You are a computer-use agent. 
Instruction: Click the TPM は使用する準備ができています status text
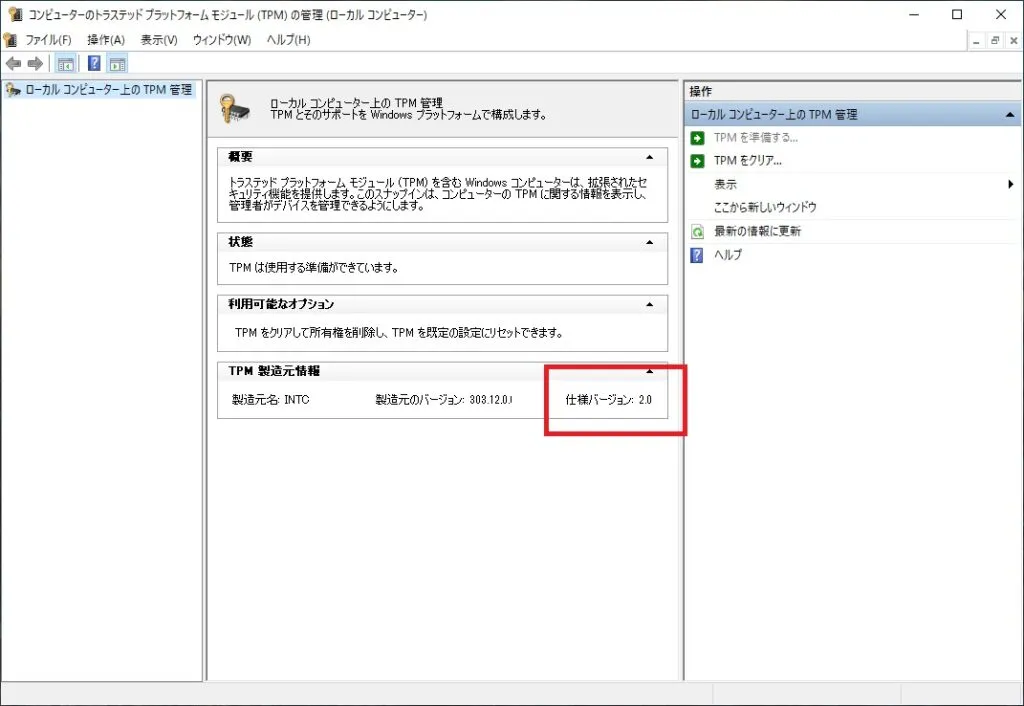(x=313, y=268)
